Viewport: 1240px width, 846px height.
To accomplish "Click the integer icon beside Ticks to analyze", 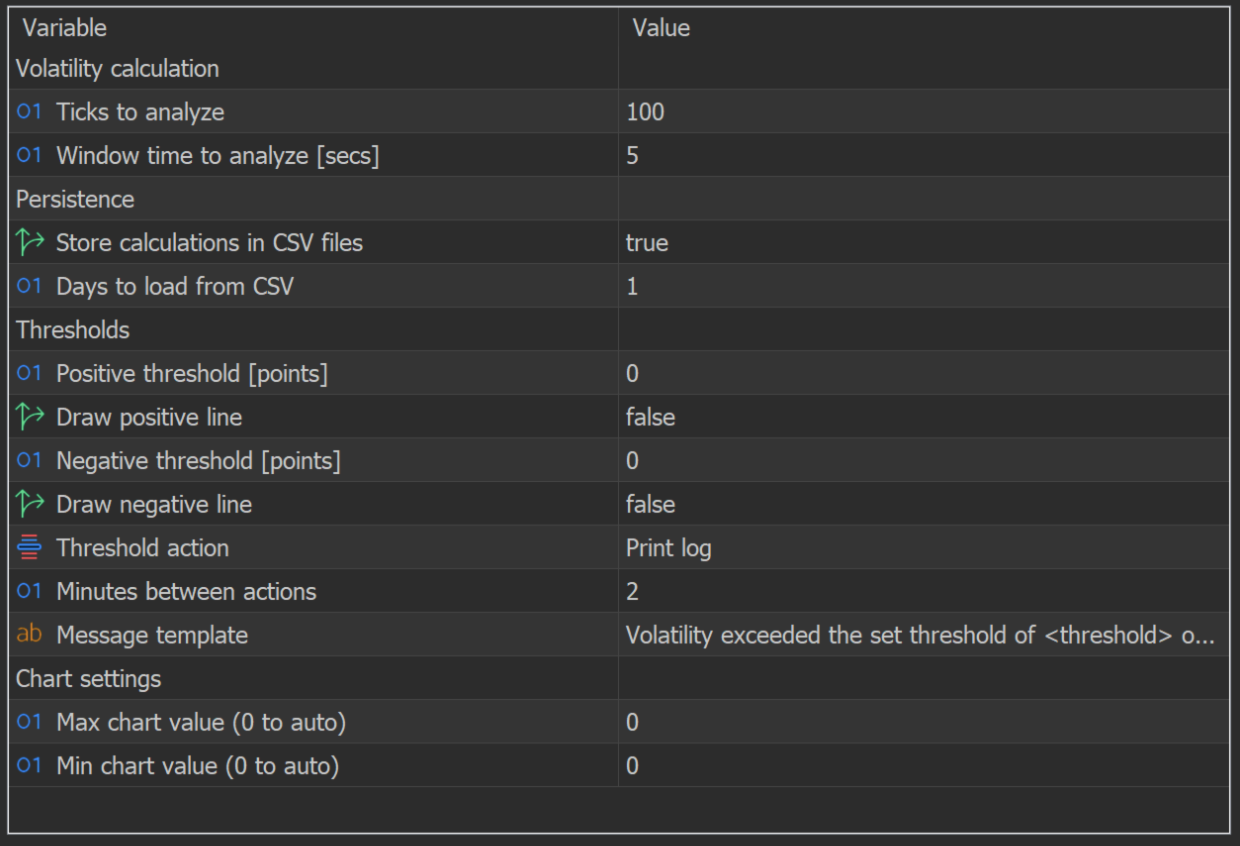I will tap(29, 112).
